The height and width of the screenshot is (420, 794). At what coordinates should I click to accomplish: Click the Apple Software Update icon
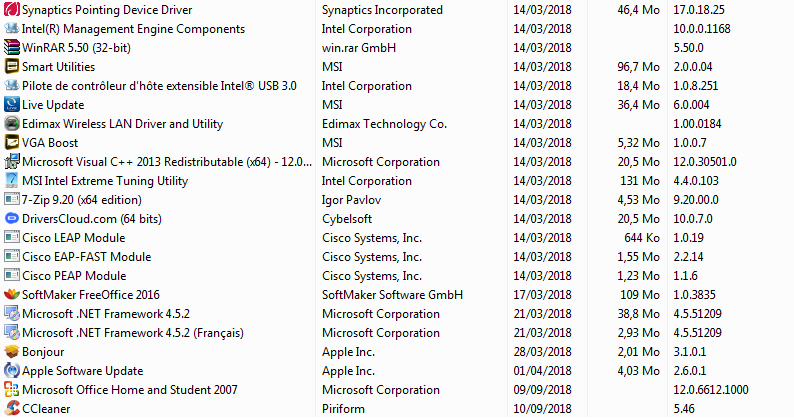12,371
